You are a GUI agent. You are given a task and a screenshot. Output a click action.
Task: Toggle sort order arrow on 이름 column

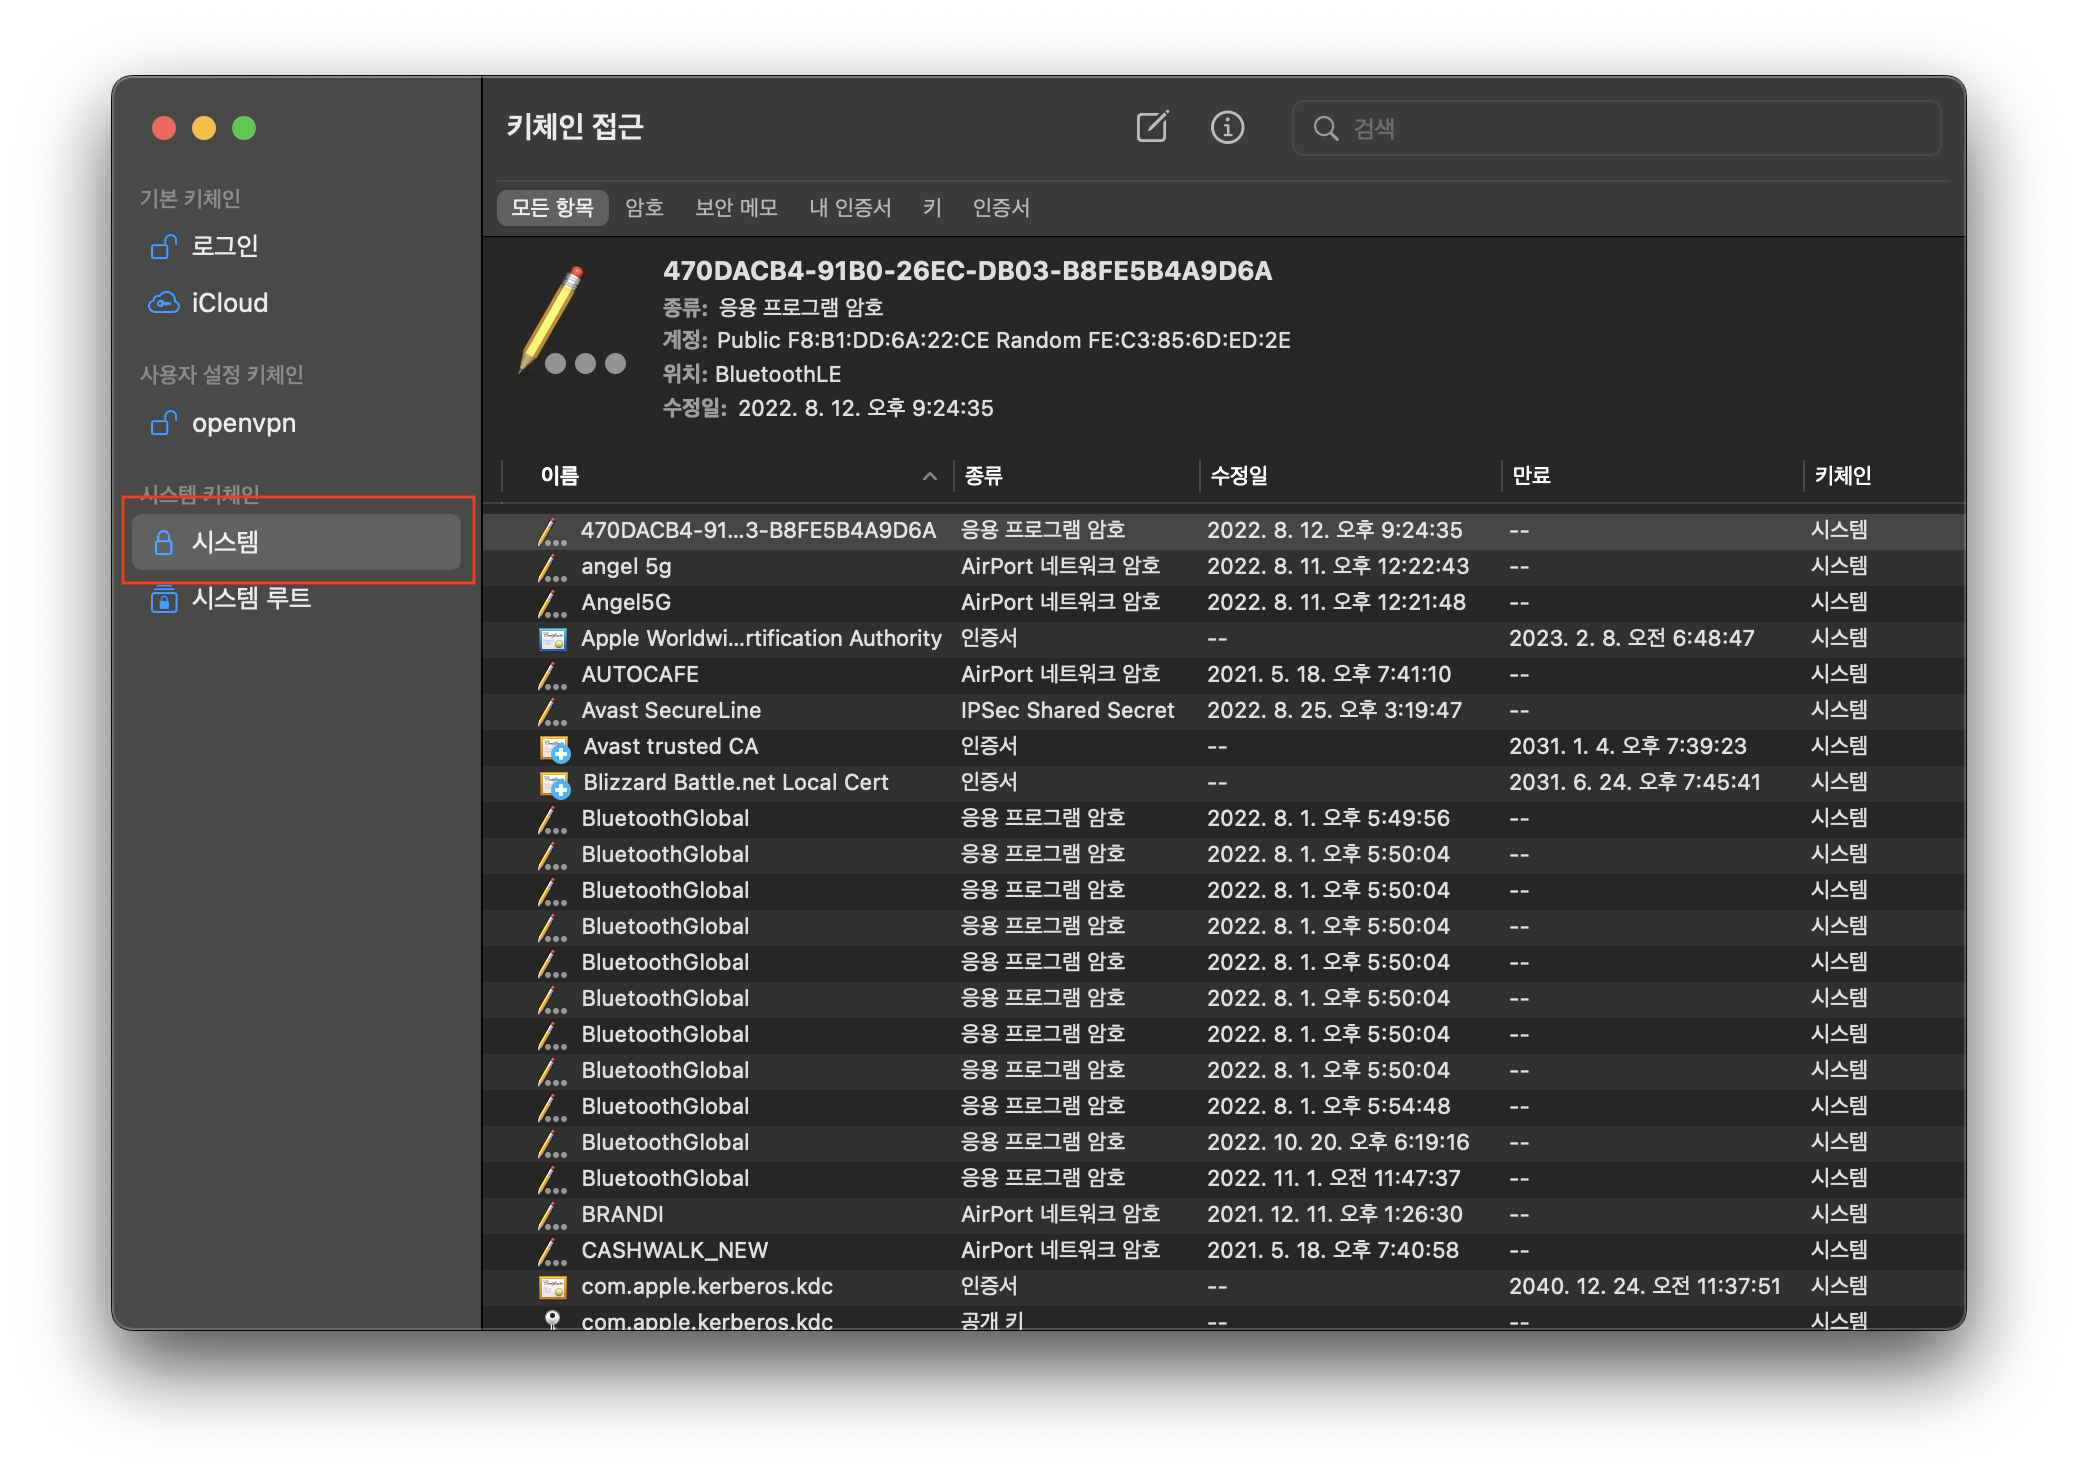[929, 476]
